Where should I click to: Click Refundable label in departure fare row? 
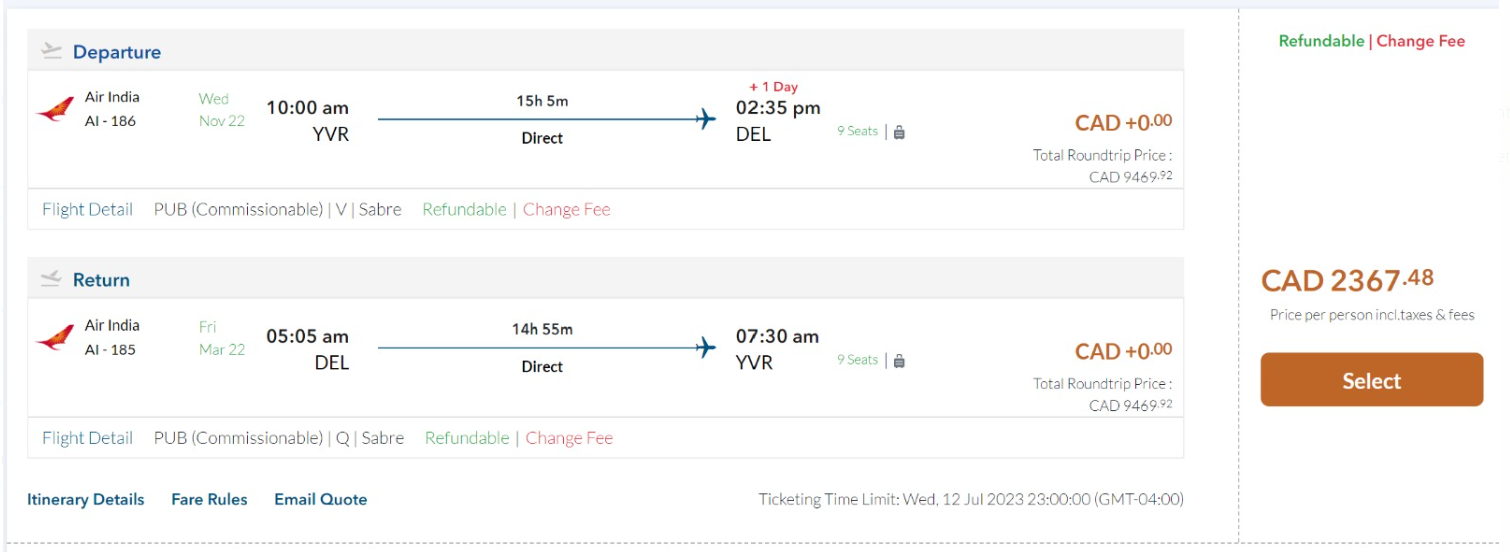(464, 209)
